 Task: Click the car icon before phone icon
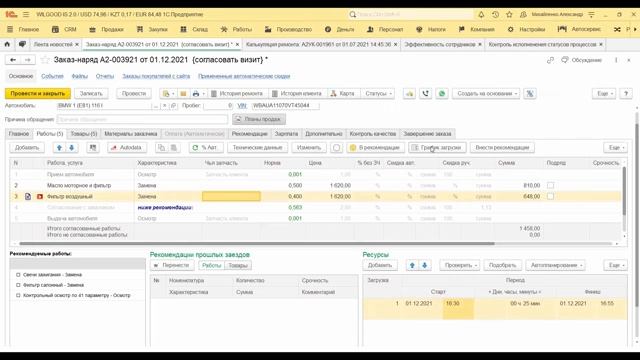coord(409,93)
